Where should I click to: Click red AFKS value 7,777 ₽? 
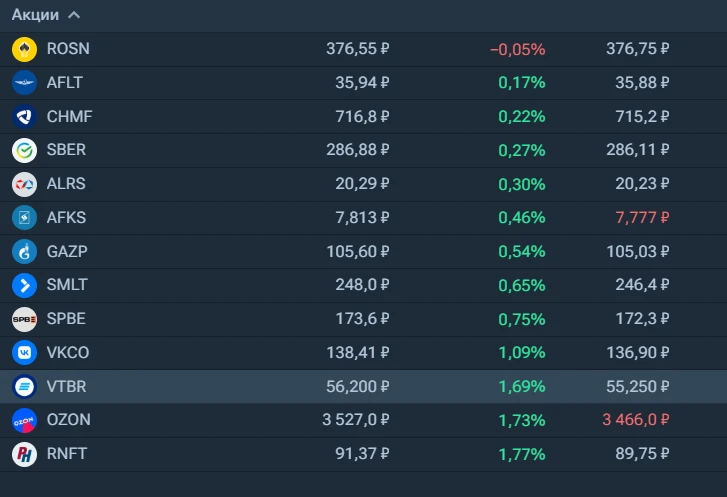tap(642, 217)
